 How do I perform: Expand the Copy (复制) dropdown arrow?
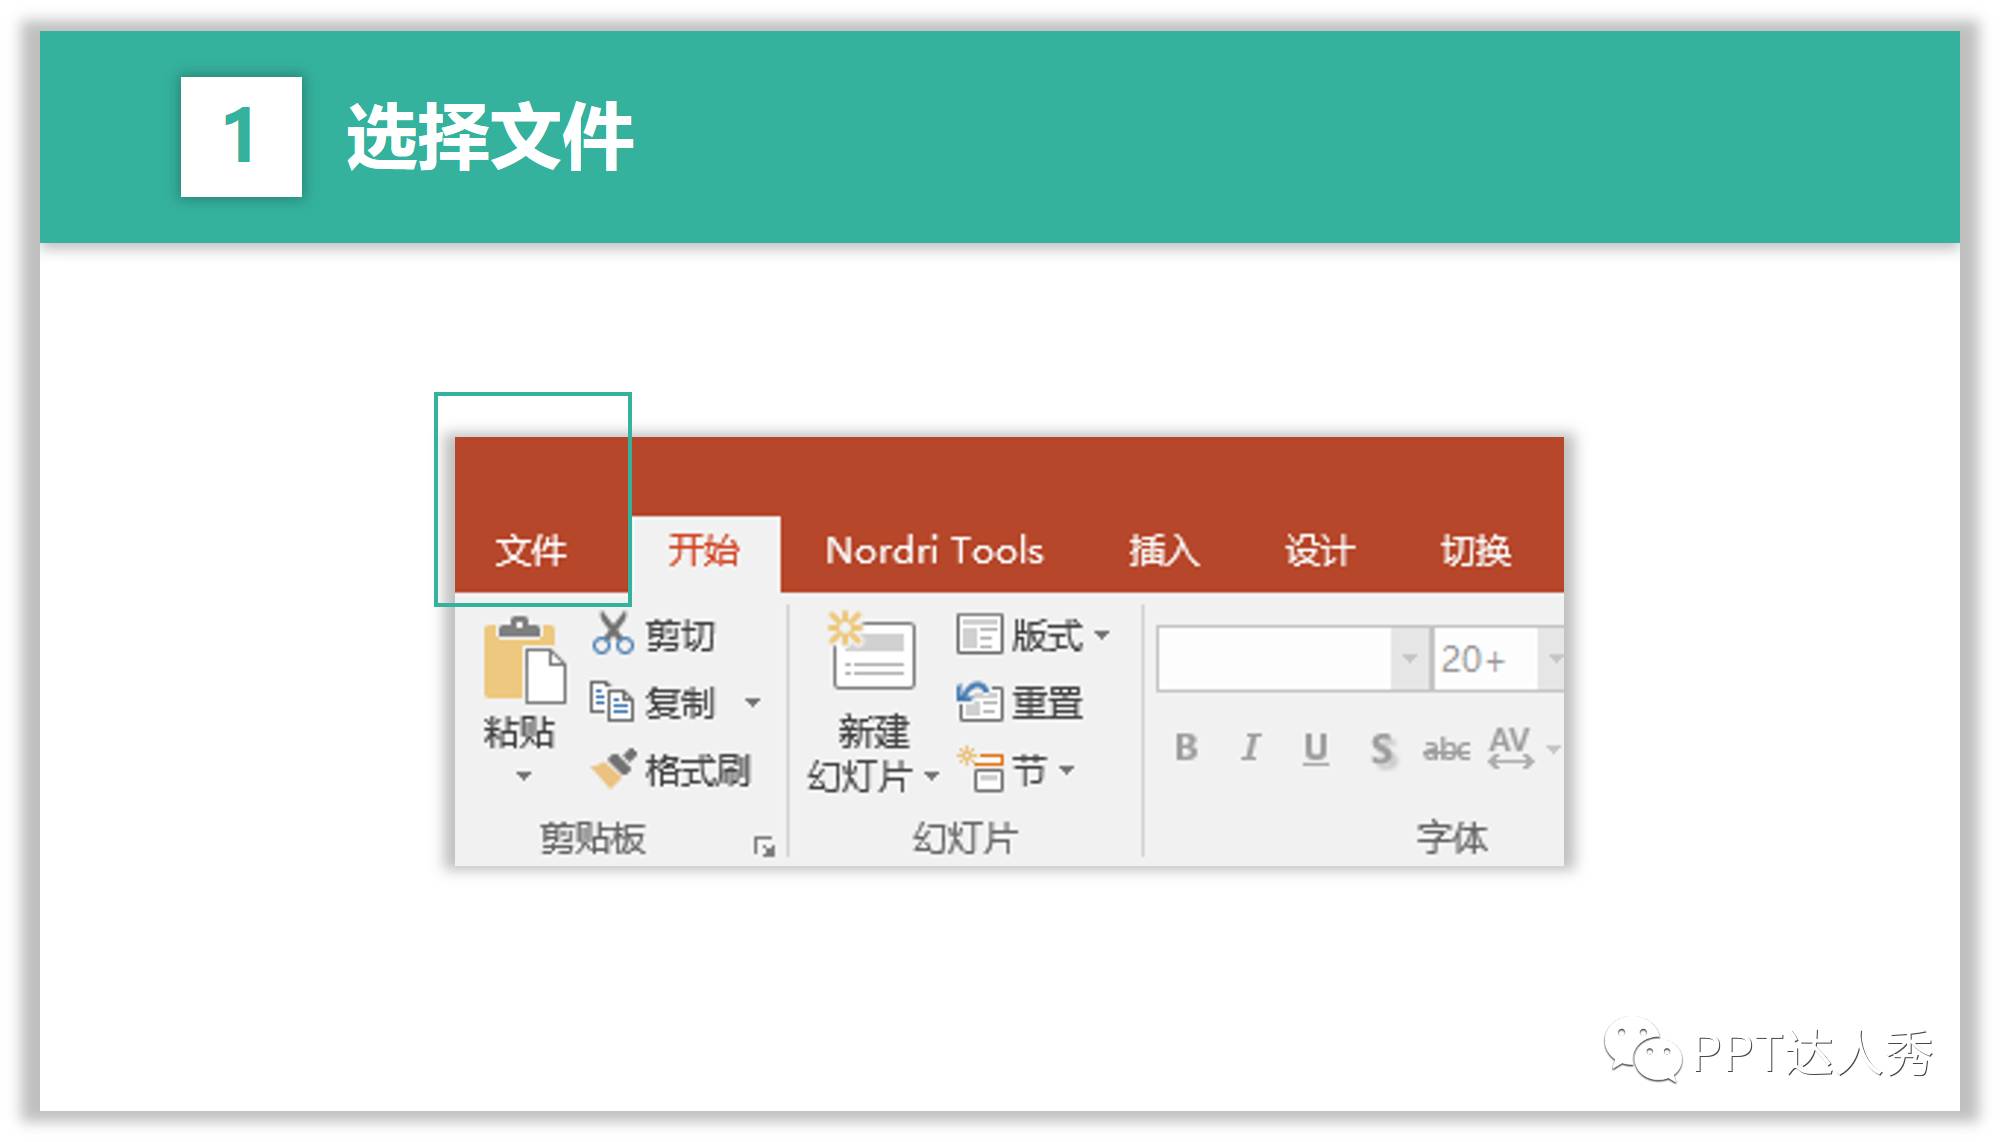(753, 702)
